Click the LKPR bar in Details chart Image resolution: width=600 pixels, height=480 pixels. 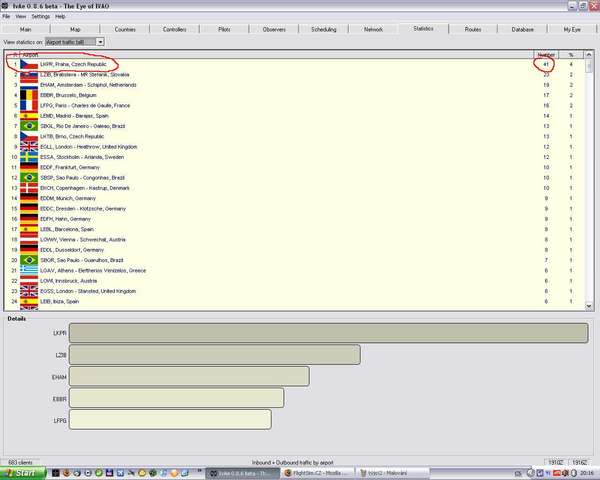pyautogui.click(x=329, y=333)
